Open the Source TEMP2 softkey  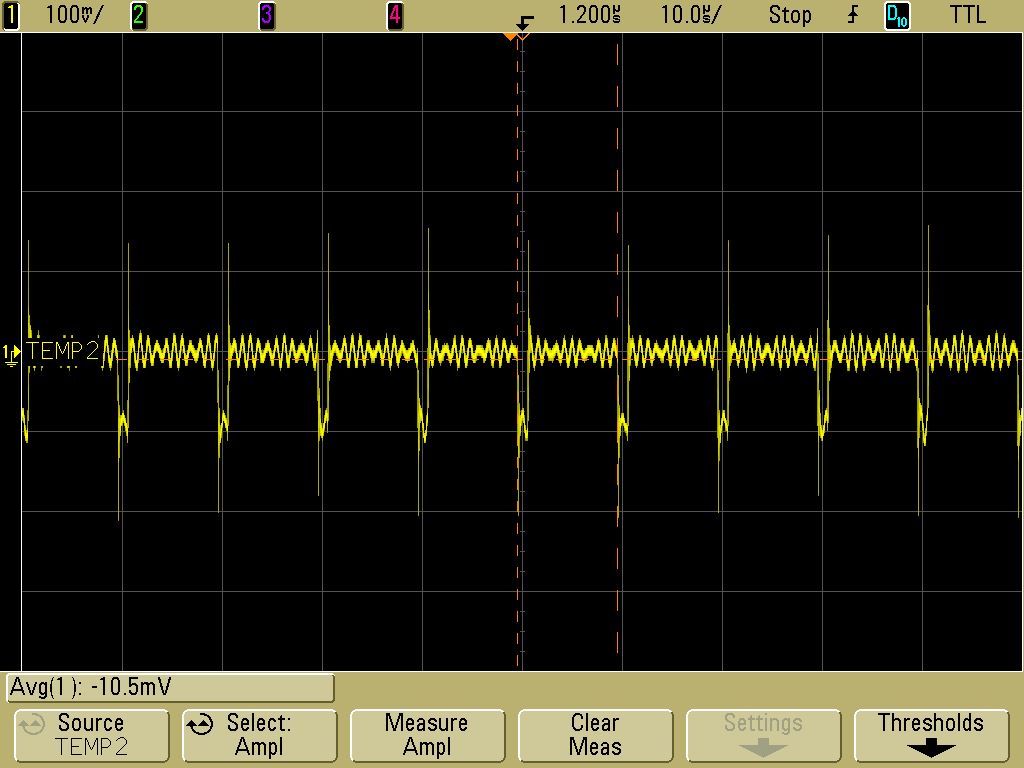[x=91, y=735]
